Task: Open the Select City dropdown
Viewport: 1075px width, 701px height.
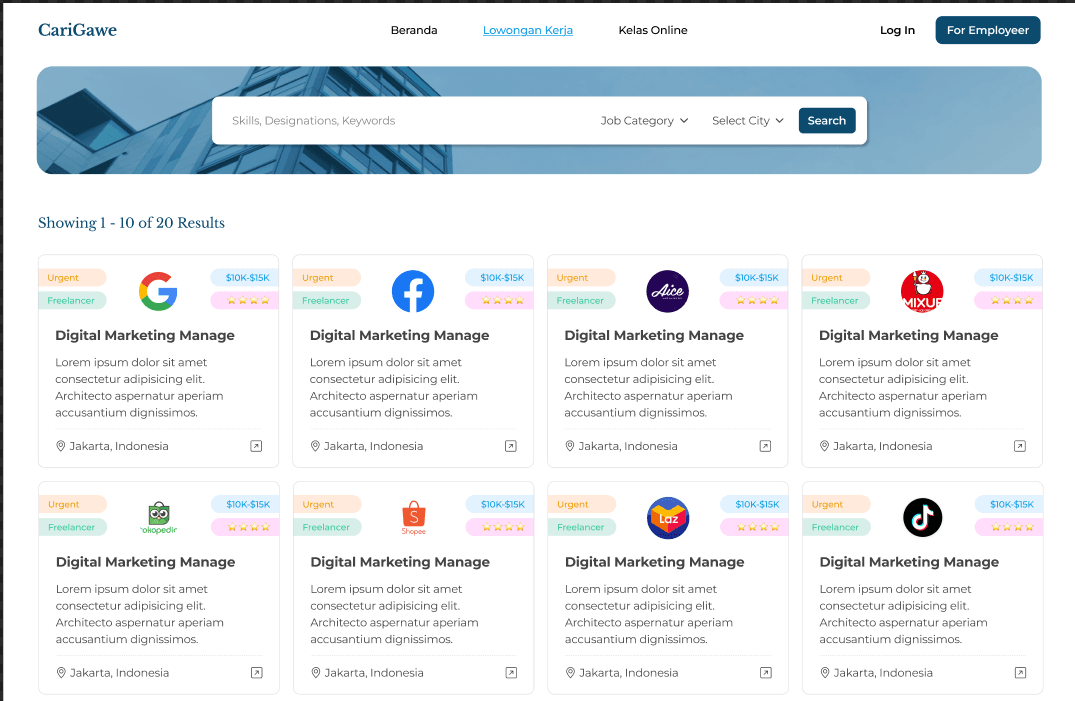Action: 748,121
